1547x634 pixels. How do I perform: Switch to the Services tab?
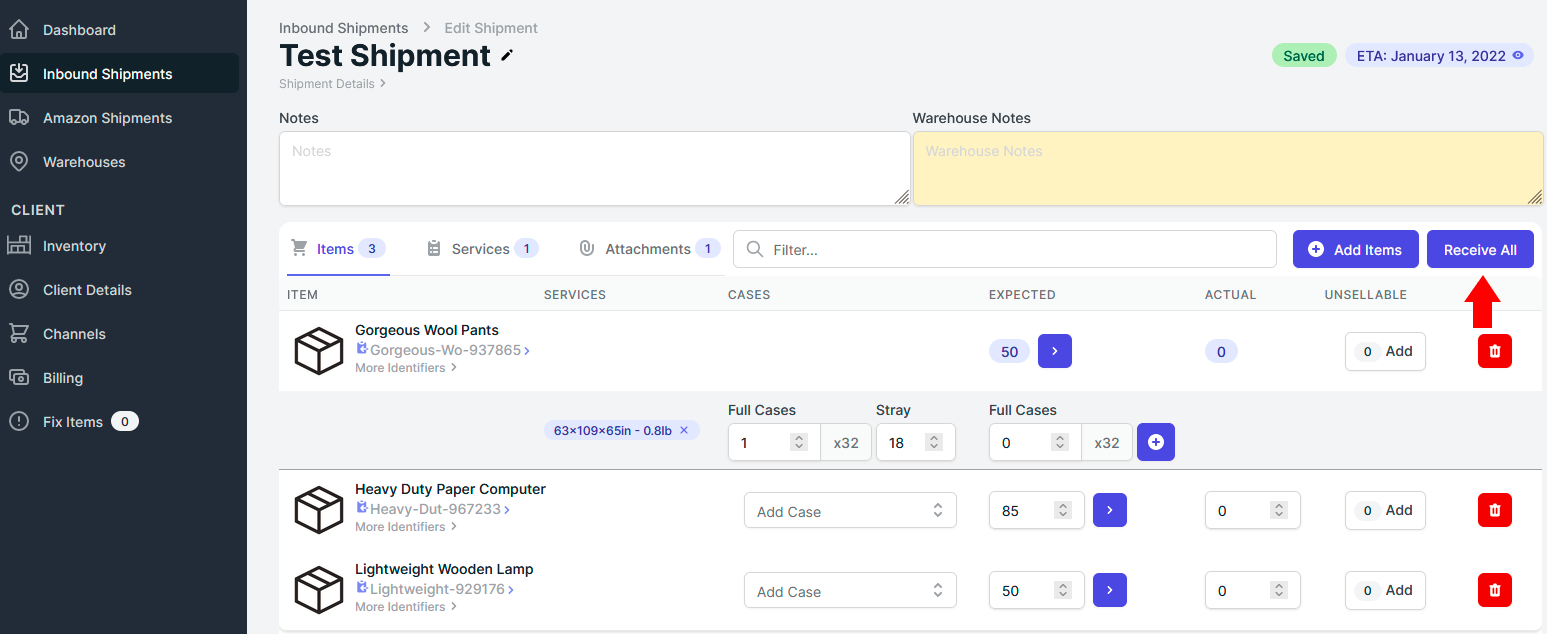pyautogui.click(x=482, y=249)
